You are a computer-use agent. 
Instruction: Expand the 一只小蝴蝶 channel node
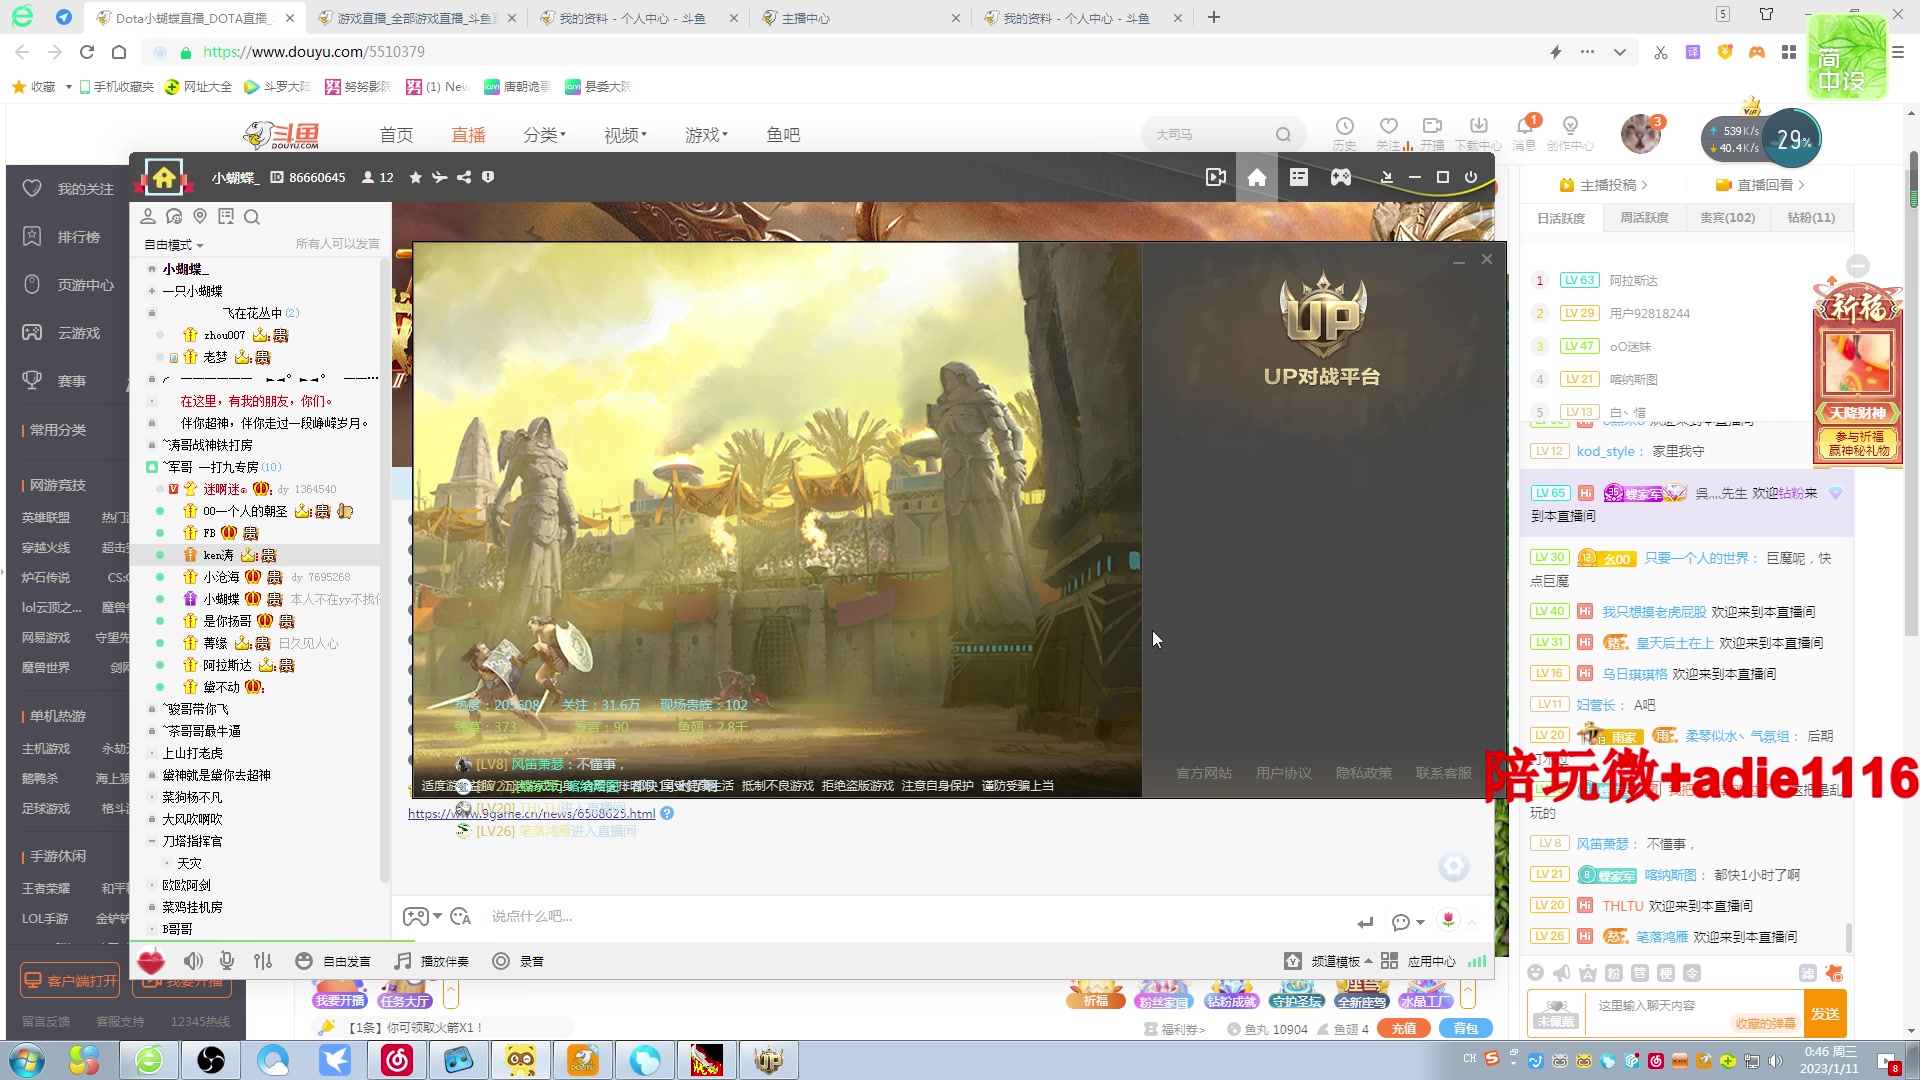tap(152, 291)
